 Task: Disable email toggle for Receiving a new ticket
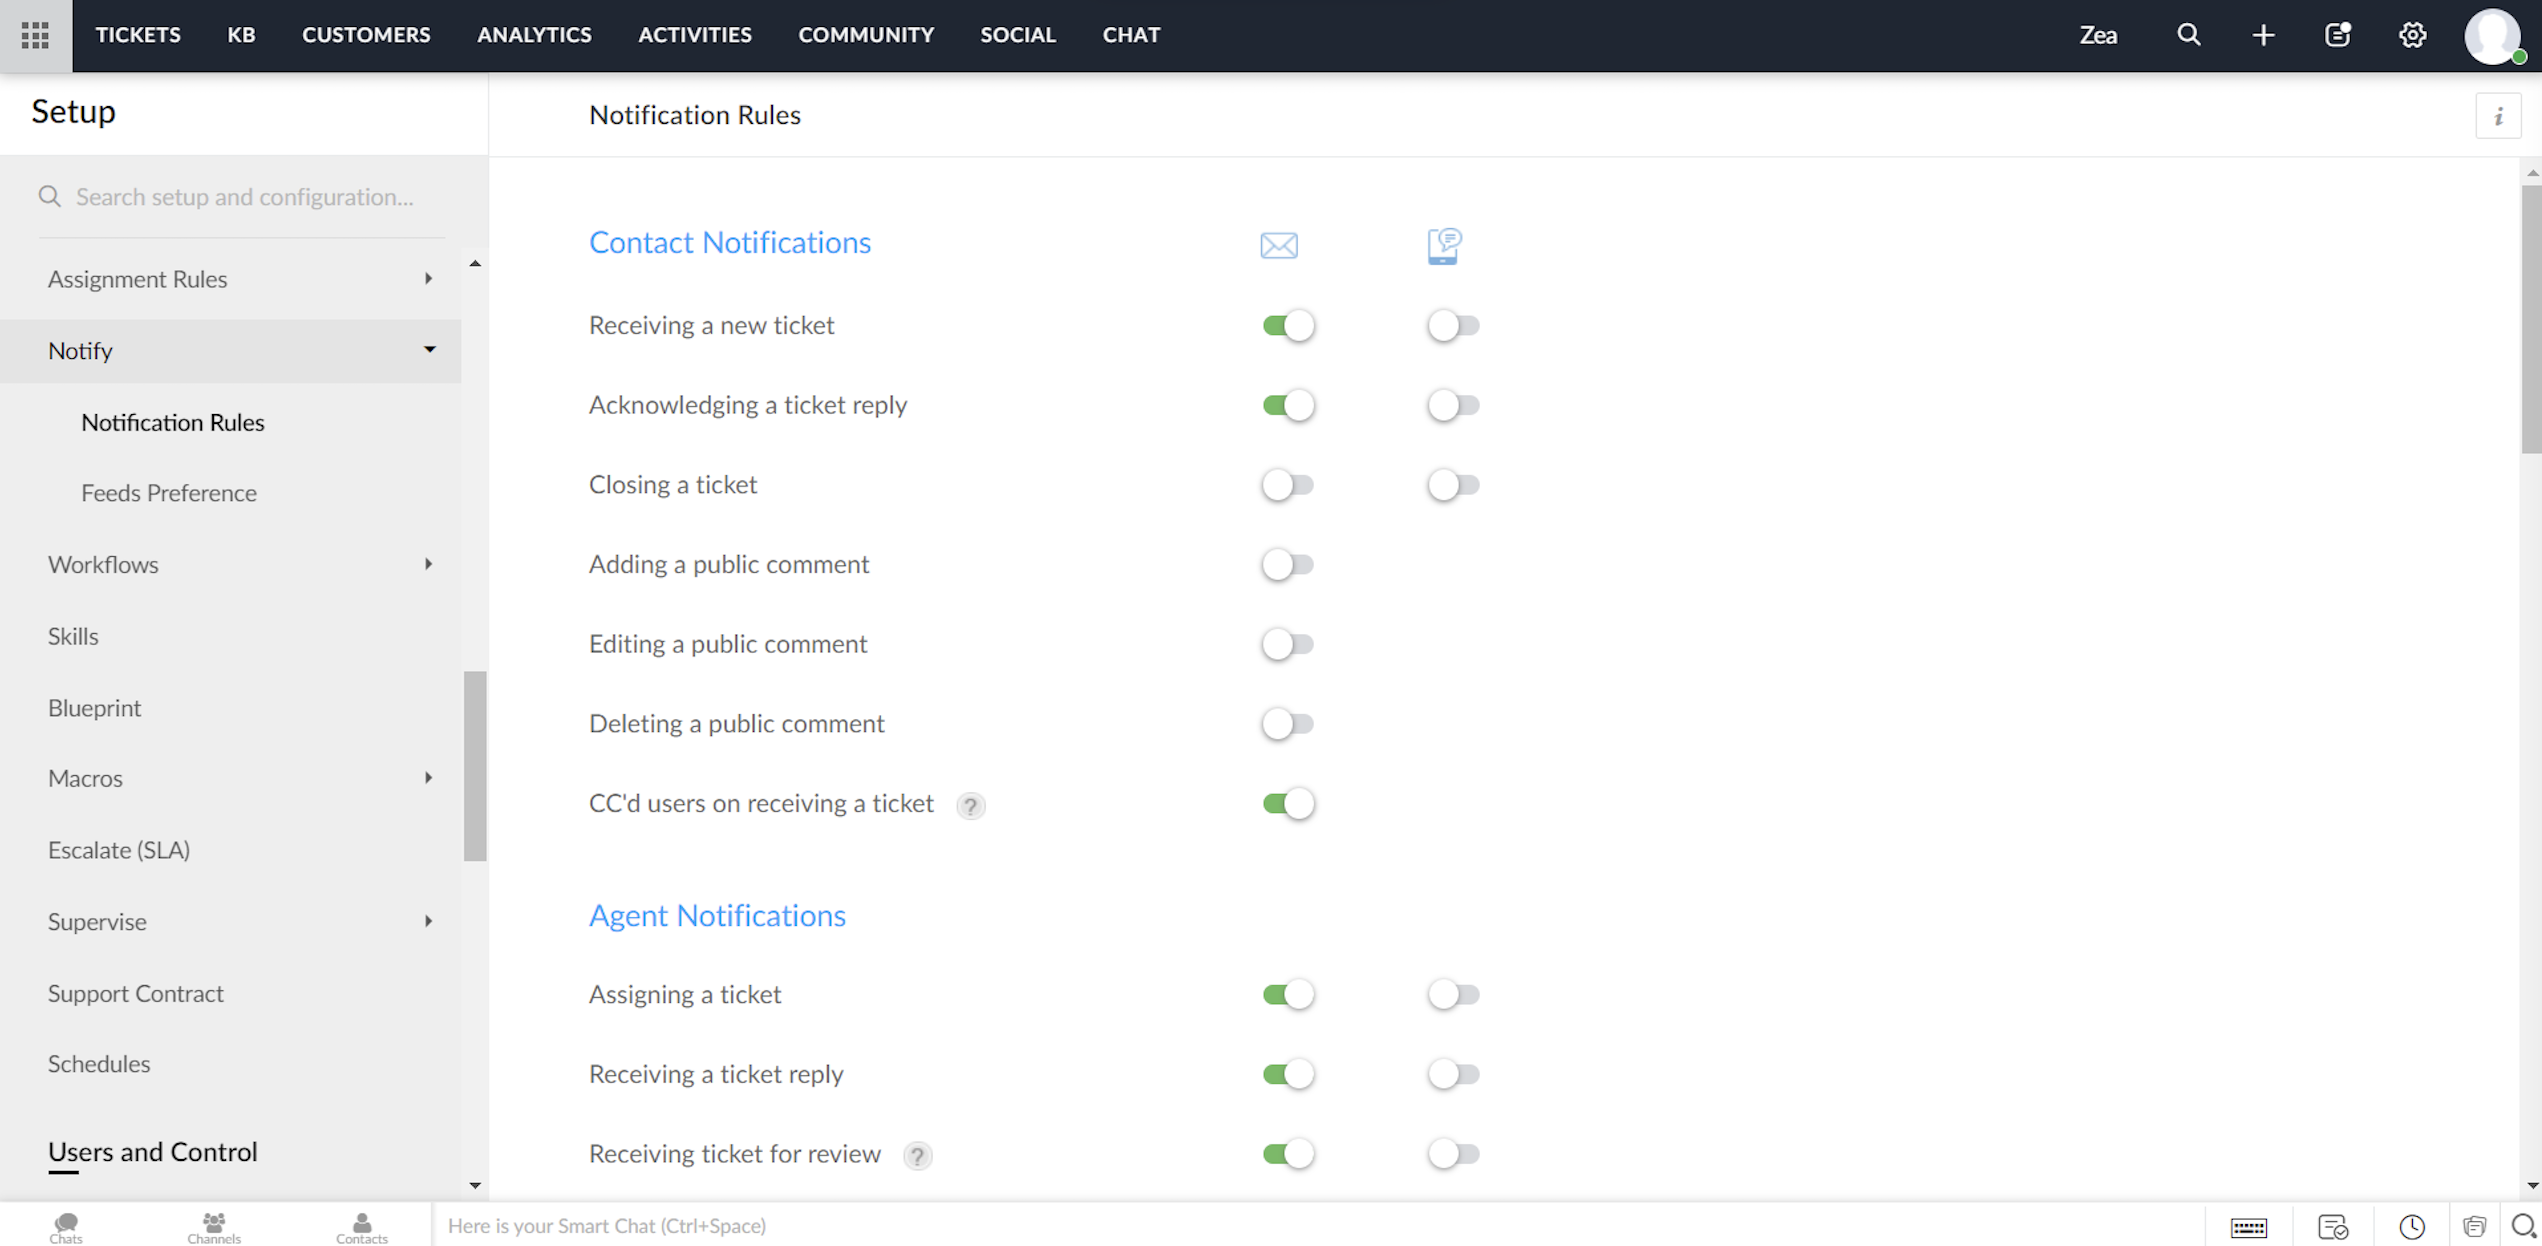(1287, 326)
